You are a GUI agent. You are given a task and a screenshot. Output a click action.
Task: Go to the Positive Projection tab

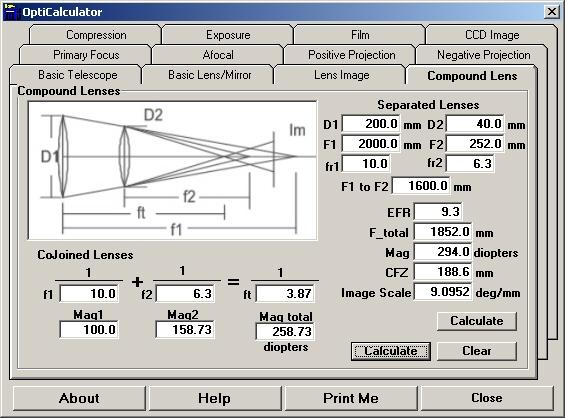tap(351, 55)
